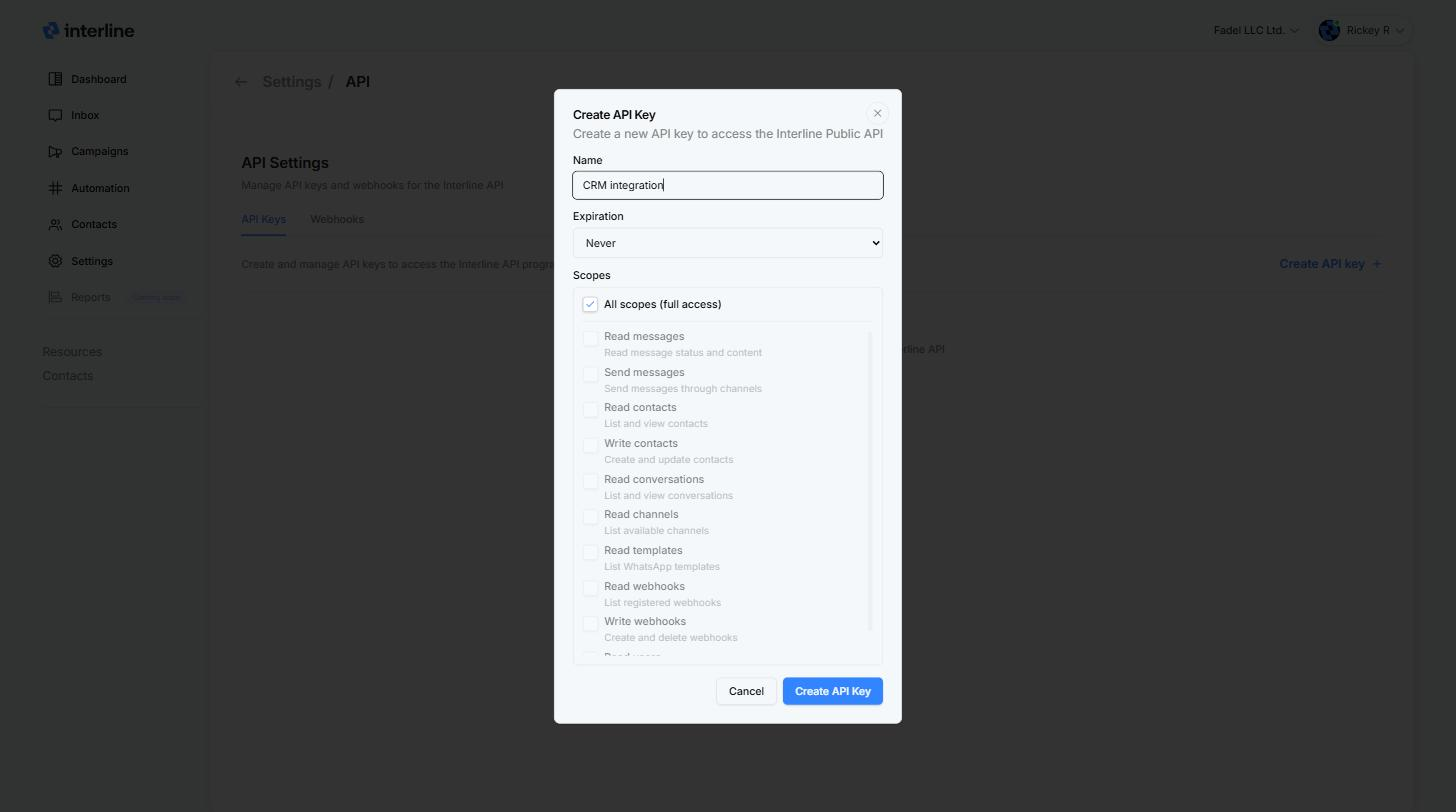Cancel the API key creation
Viewport: 1456px width, 812px height.
click(x=746, y=691)
